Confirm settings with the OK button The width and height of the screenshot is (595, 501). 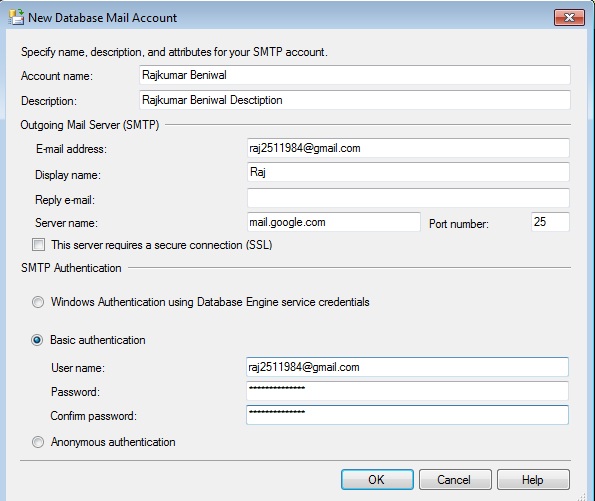(x=377, y=479)
